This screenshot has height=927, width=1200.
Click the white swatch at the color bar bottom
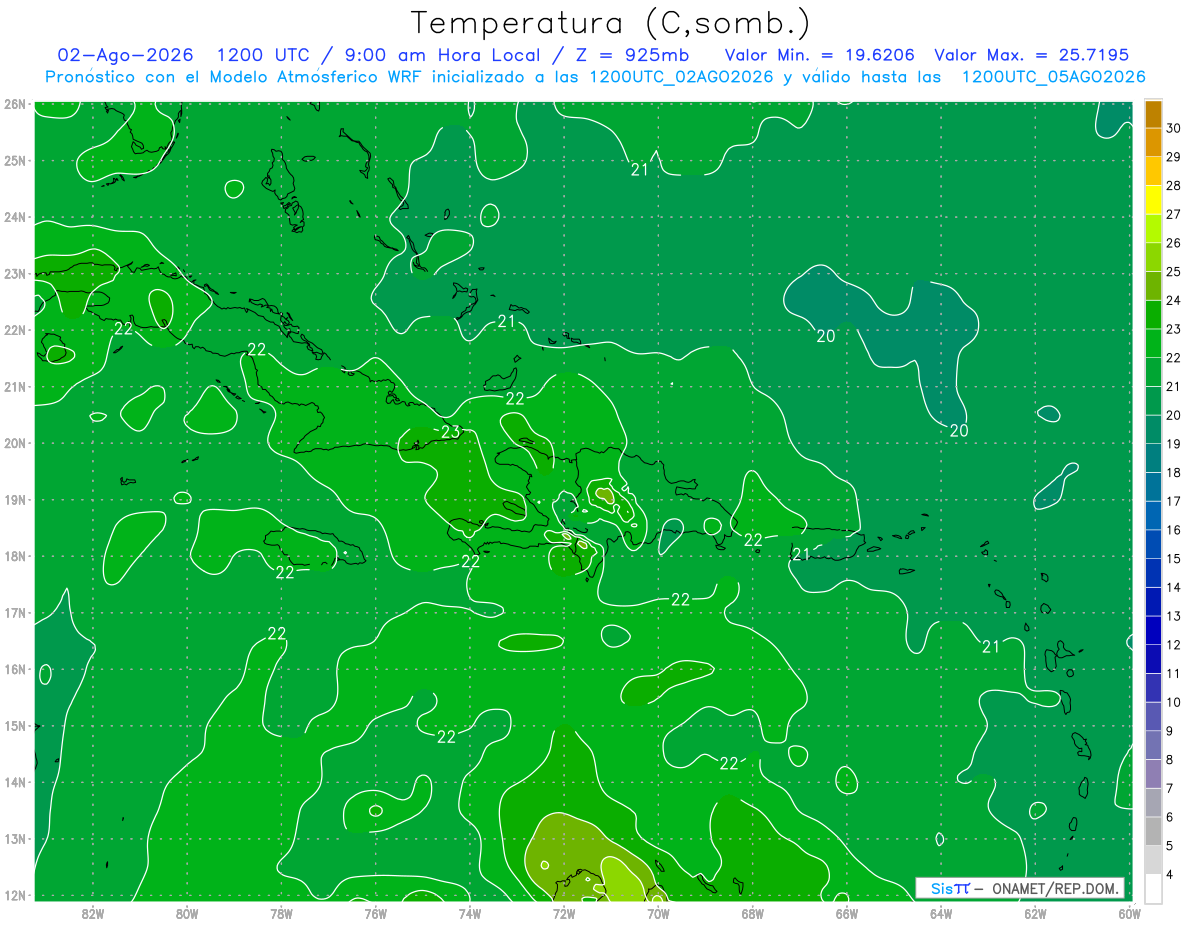point(1153,888)
